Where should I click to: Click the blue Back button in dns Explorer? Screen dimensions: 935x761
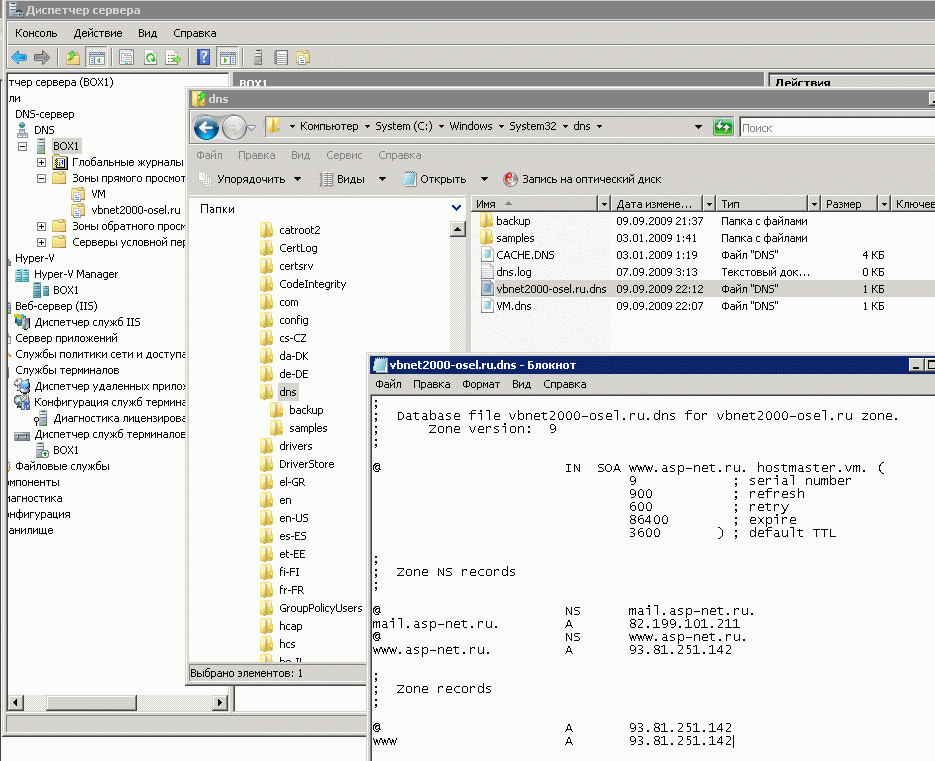coord(206,127)
